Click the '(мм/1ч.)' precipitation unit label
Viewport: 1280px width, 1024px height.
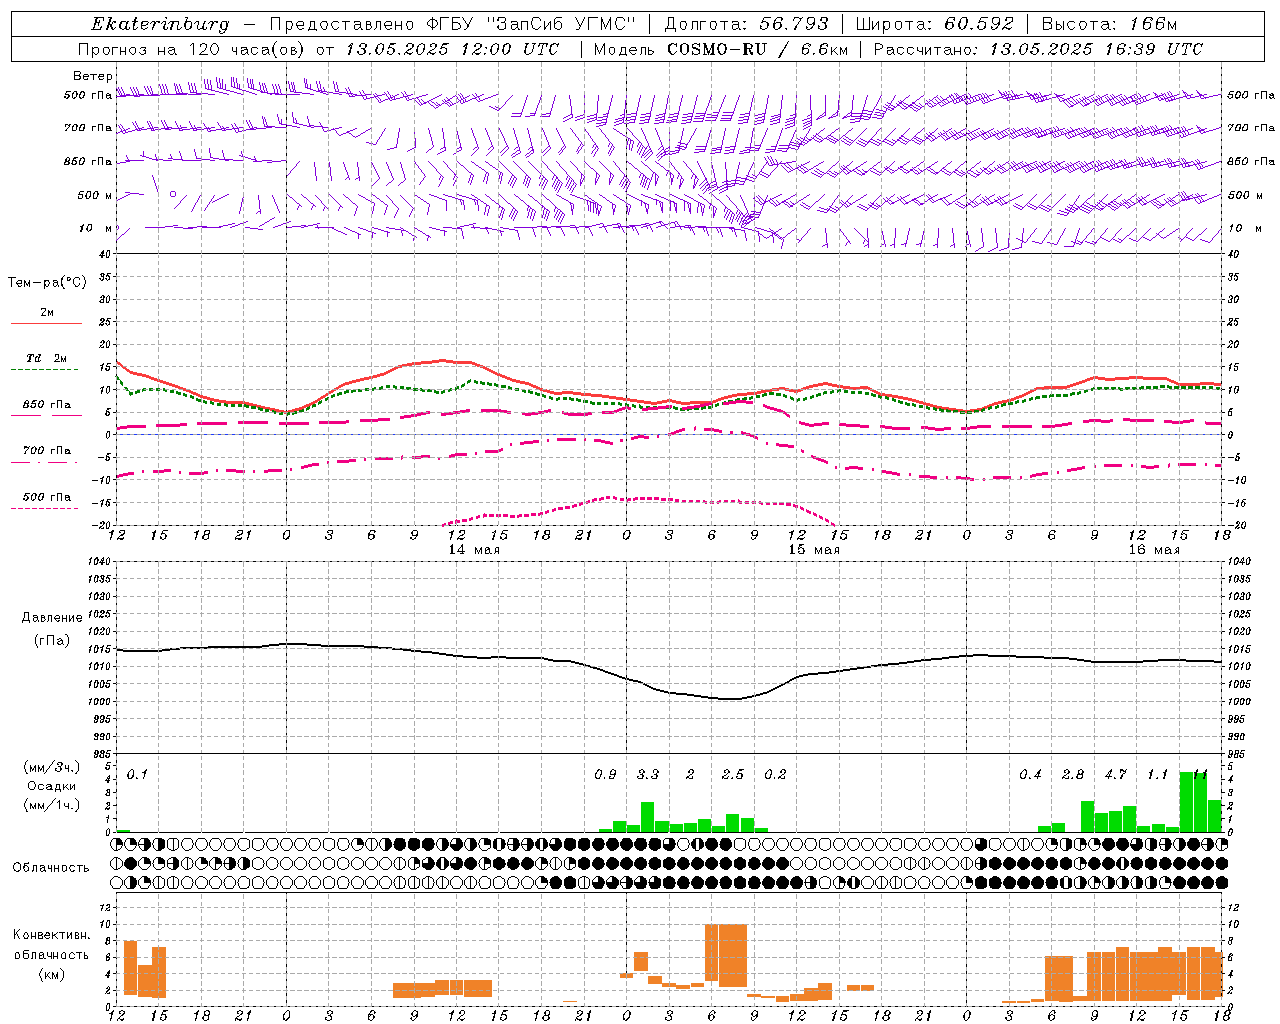click(52, 805)
